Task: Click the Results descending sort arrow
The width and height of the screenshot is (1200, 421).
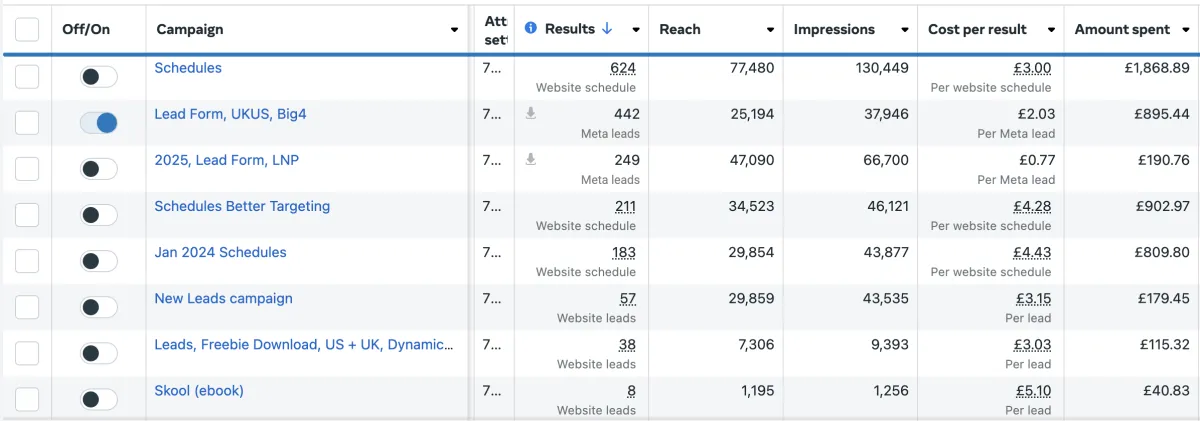Action: 606,29
